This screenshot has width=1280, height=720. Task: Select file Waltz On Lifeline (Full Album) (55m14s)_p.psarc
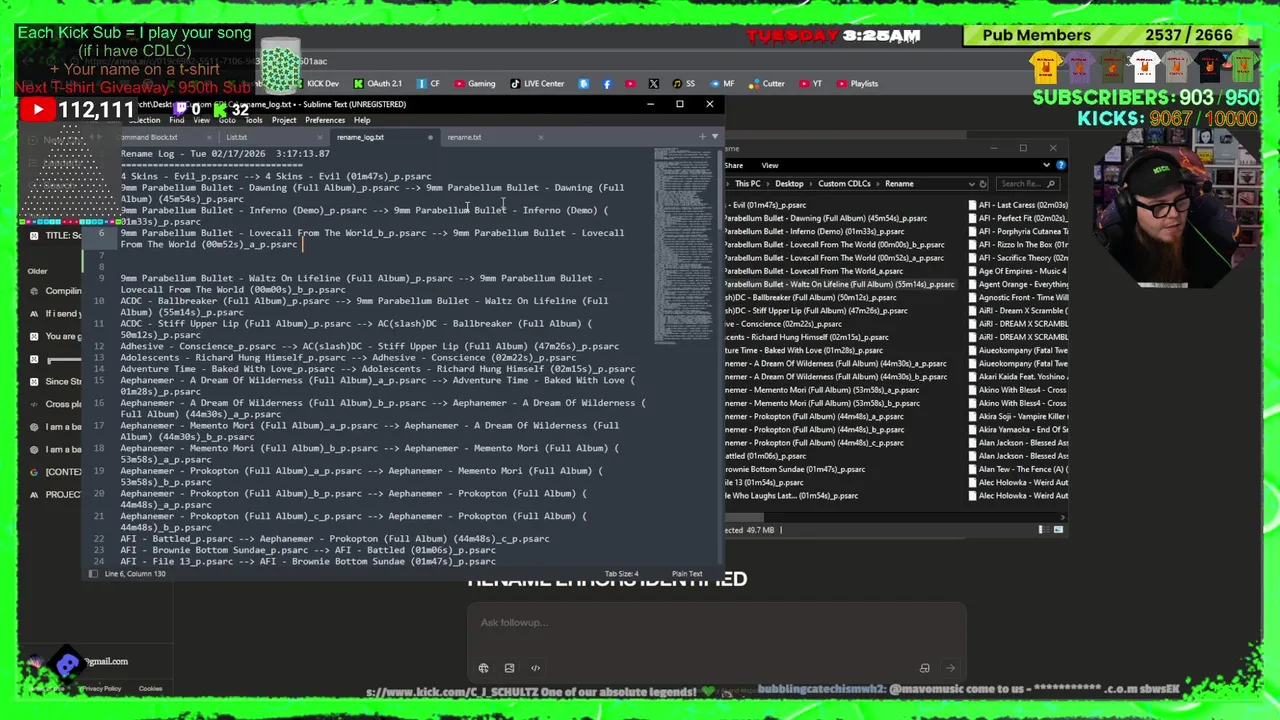click(x=839, y=284)
